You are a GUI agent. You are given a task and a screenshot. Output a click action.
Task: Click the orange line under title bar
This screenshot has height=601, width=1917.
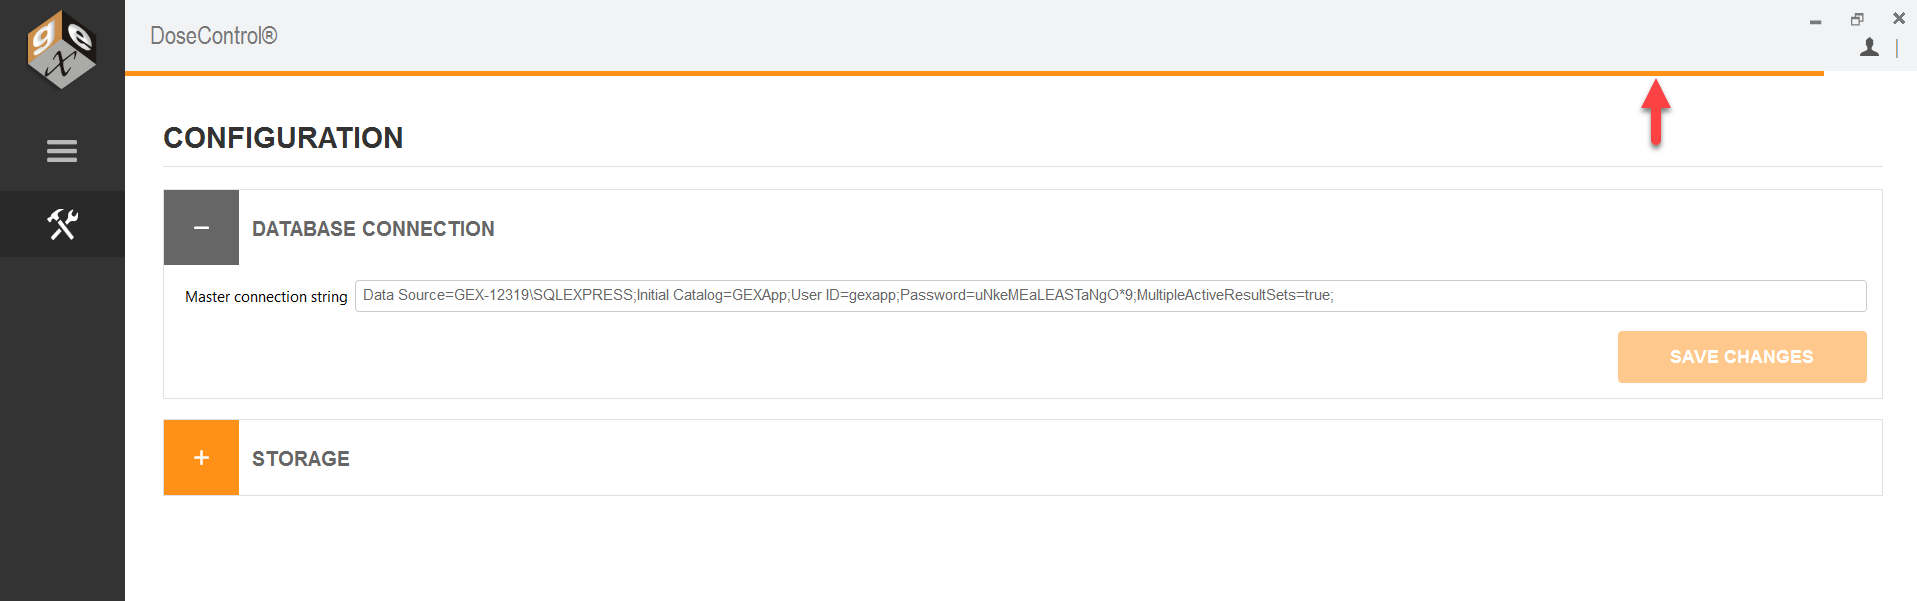pyautogui.click(x=974, y=73)
